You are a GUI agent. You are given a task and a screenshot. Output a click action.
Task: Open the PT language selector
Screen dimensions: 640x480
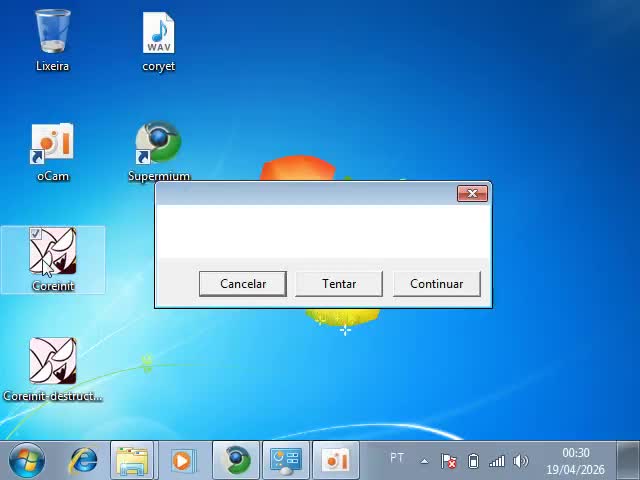tap(397, 458)
